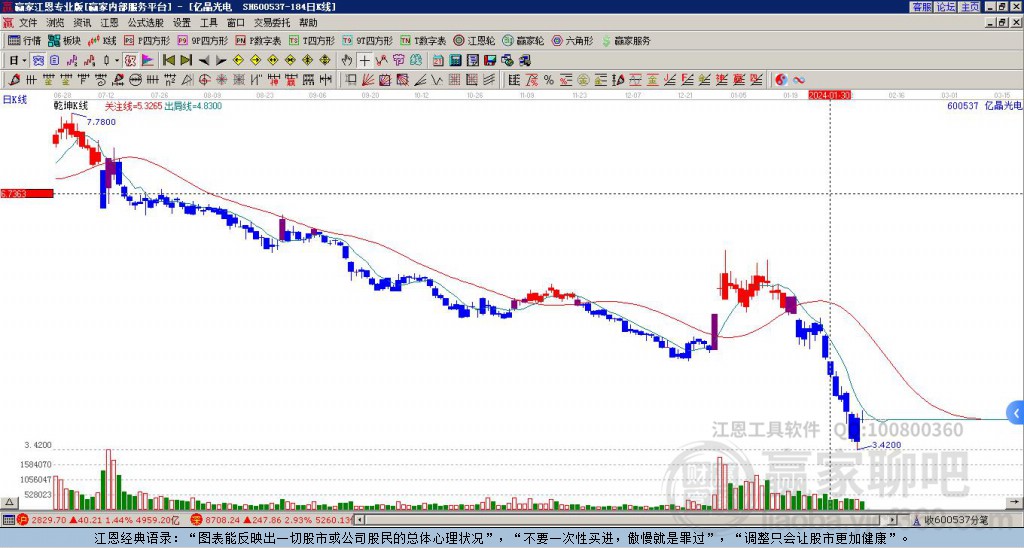Click the 600537 亿晶光电 stock label
Screen dimensions: 1024x548
984,105
